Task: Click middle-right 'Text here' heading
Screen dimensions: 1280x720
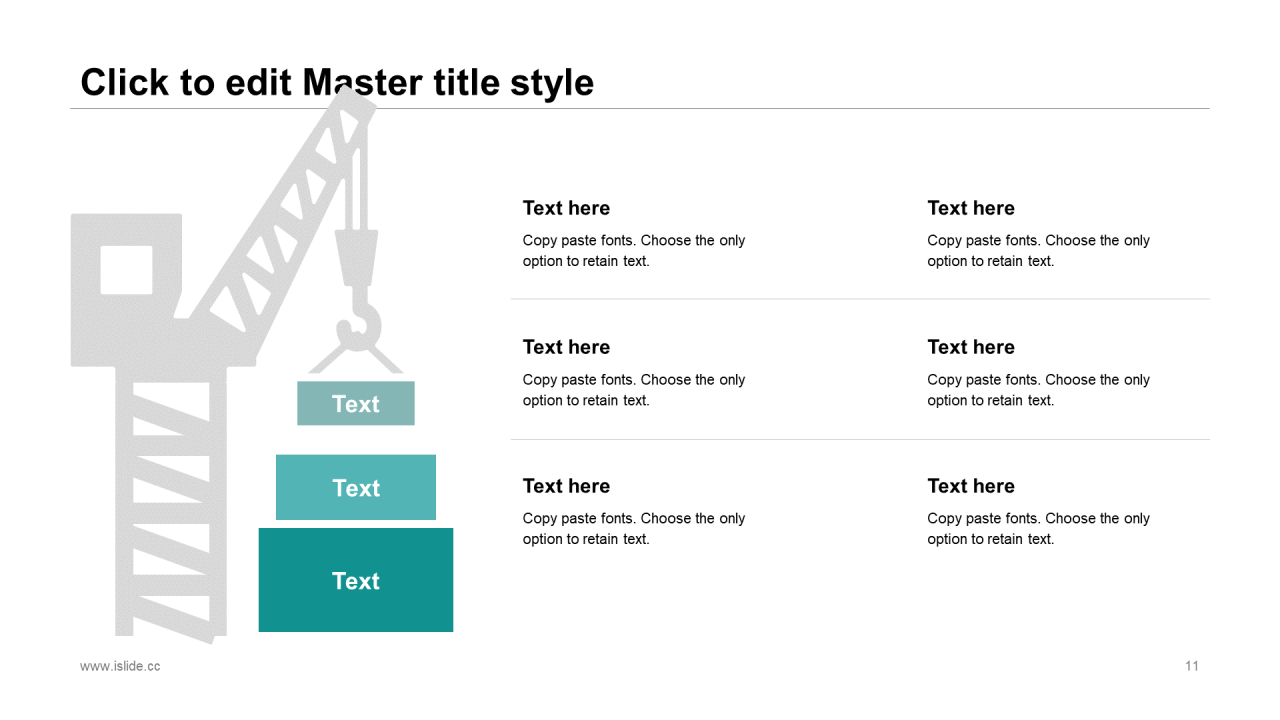Action: click(971, 347)
